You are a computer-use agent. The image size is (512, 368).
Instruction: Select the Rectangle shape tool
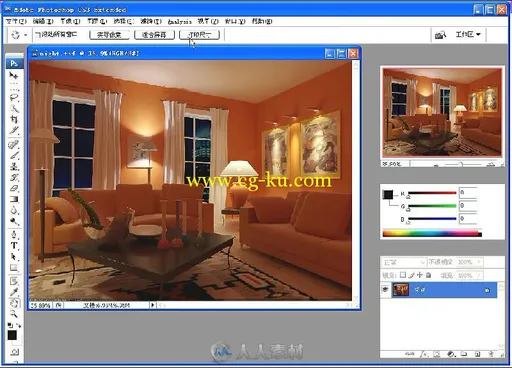click(x=14, y=268)
